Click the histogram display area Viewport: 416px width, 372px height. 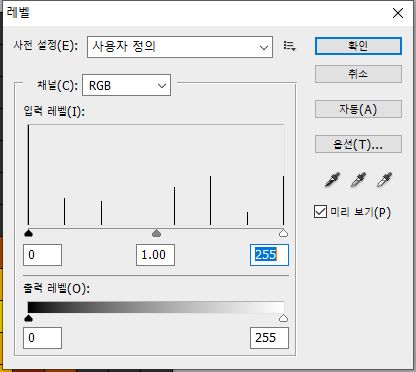(156, 175)
